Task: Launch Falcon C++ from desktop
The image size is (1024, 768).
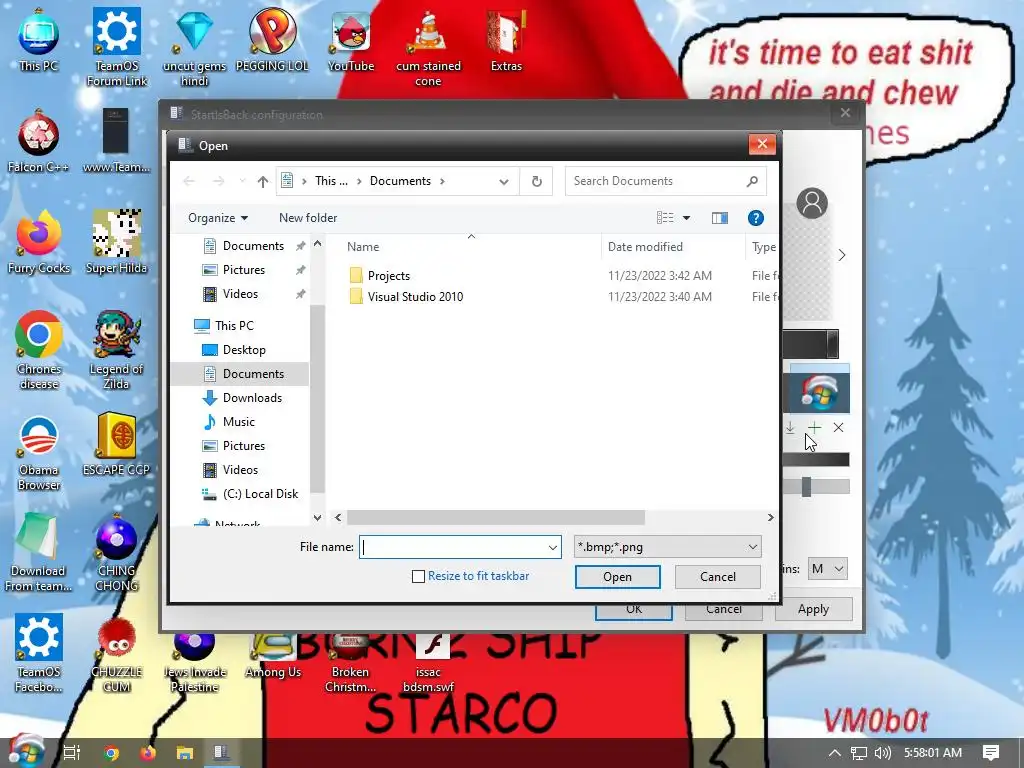Action: tap(39, 142)
